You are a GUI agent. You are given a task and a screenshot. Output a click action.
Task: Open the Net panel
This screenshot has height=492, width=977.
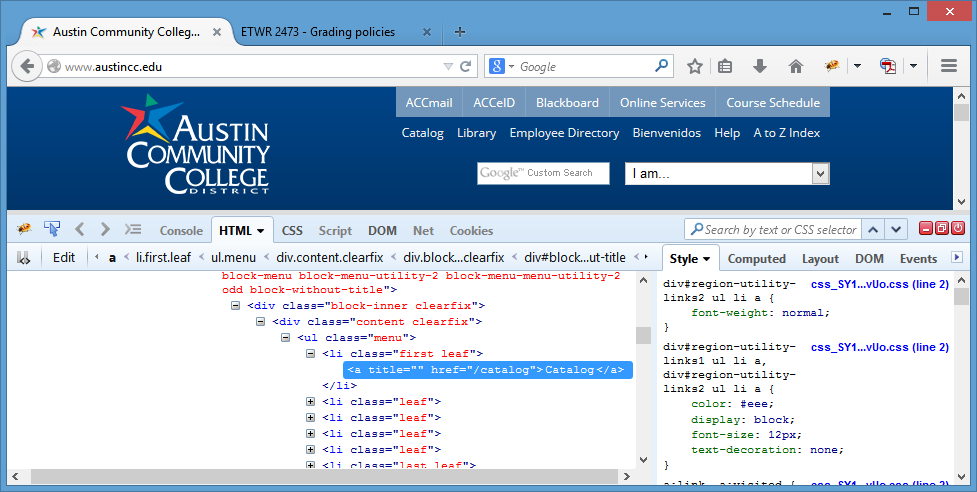coord(423,230)
